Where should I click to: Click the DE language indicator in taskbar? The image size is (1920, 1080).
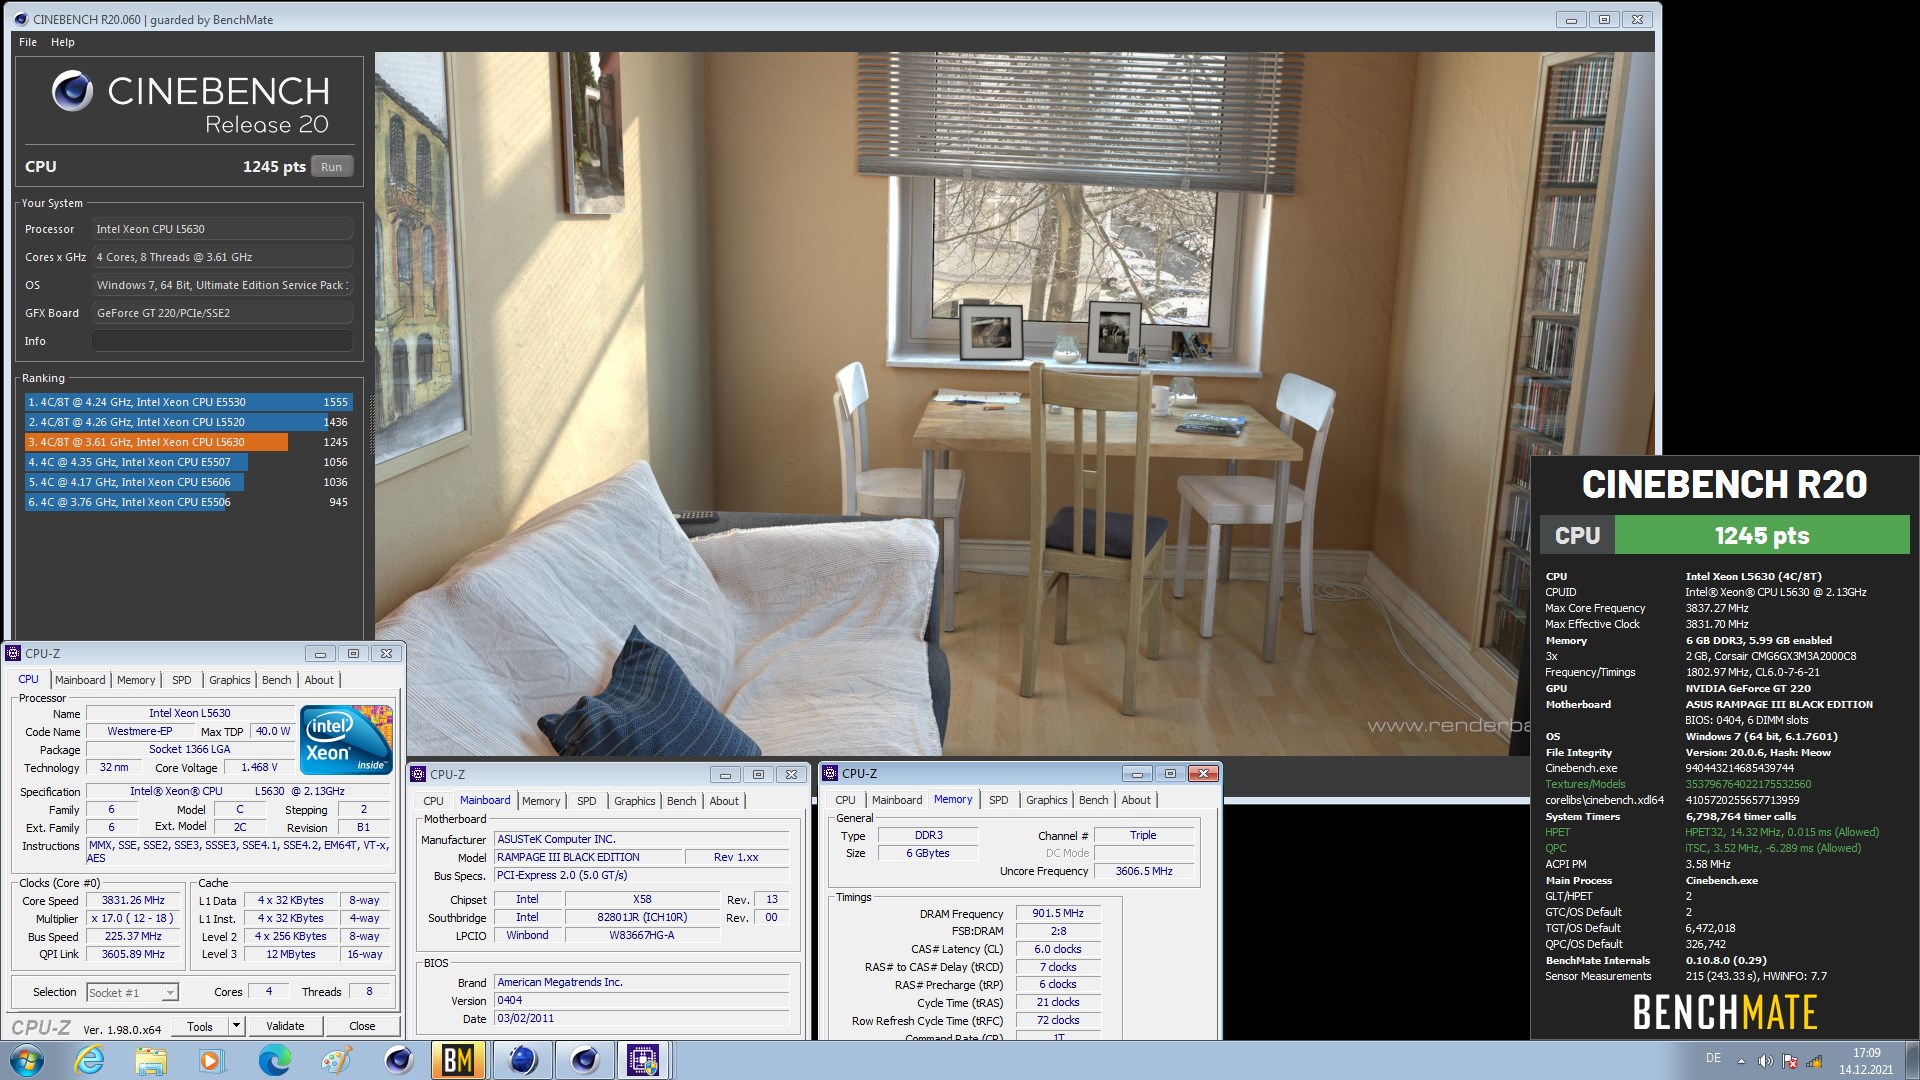click(x=1713, y=1058)
